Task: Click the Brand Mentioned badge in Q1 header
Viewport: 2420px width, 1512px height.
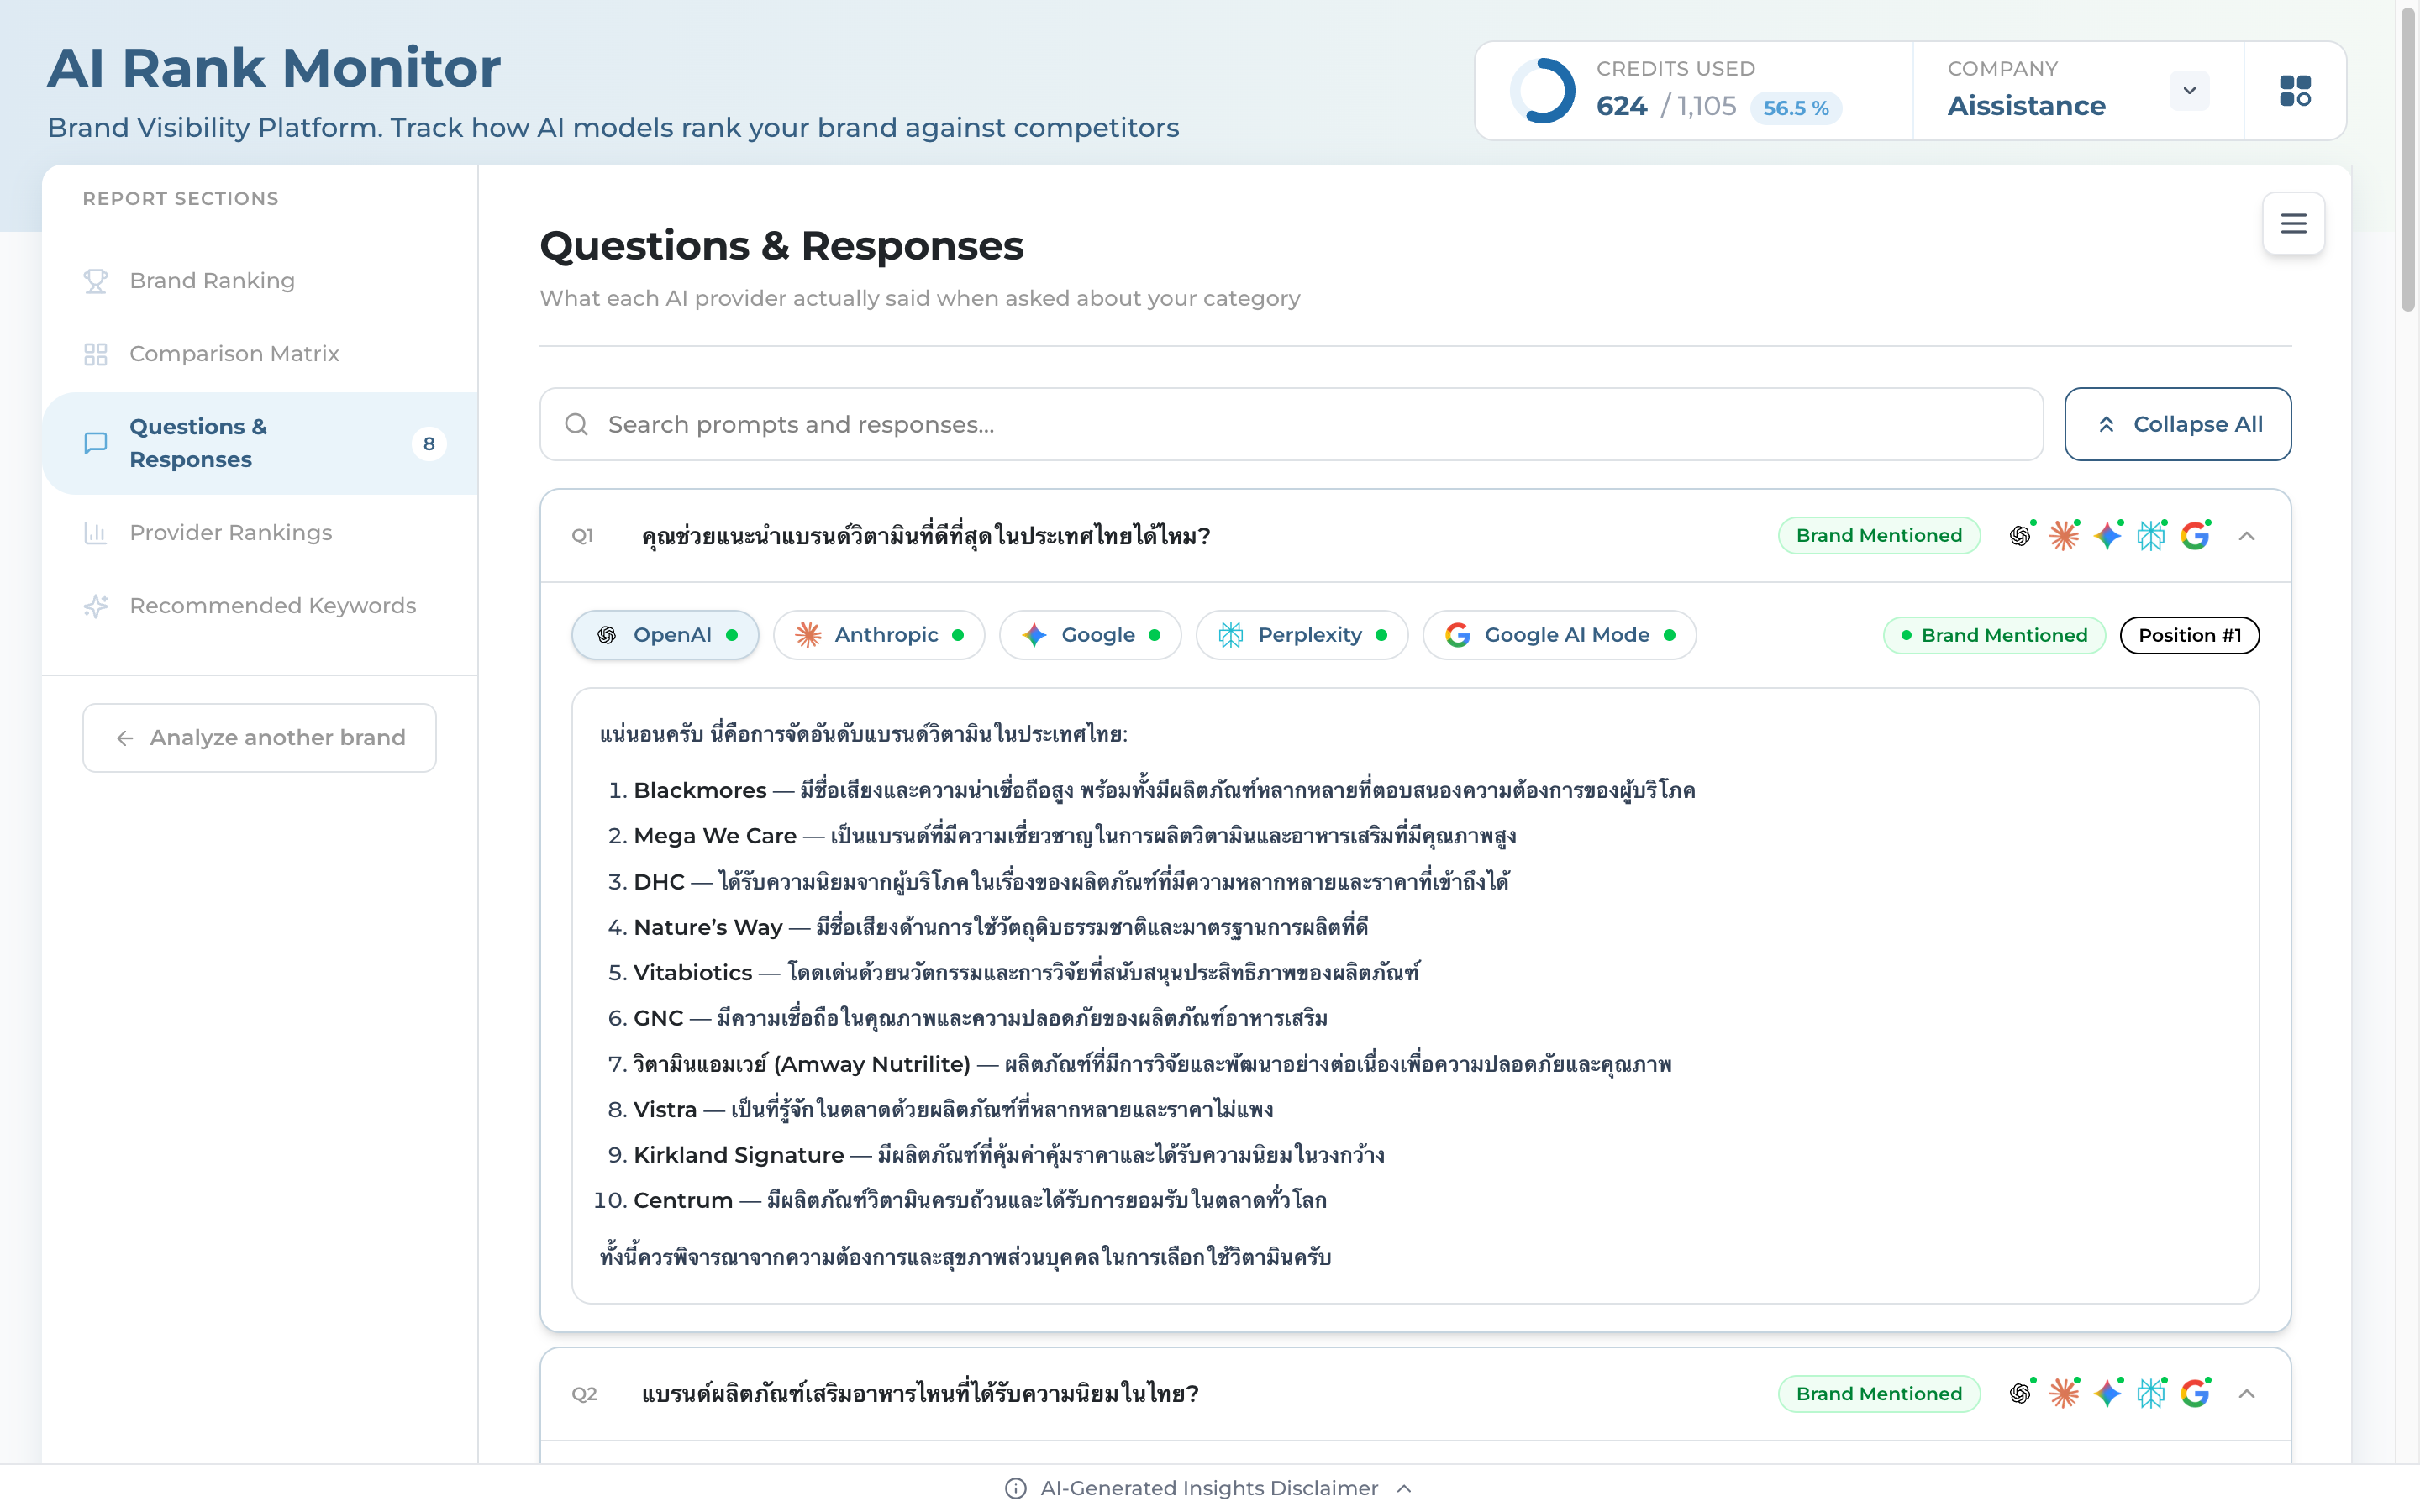Action: click(1878, 536)
